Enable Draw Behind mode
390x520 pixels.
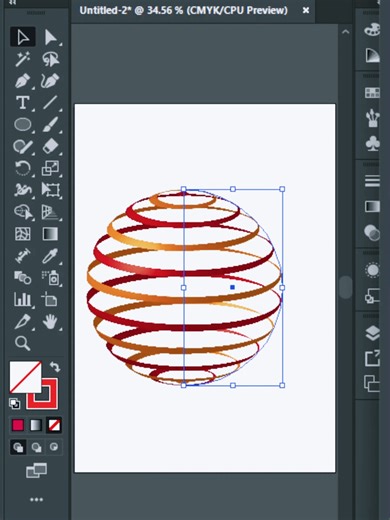click(36, 447)
